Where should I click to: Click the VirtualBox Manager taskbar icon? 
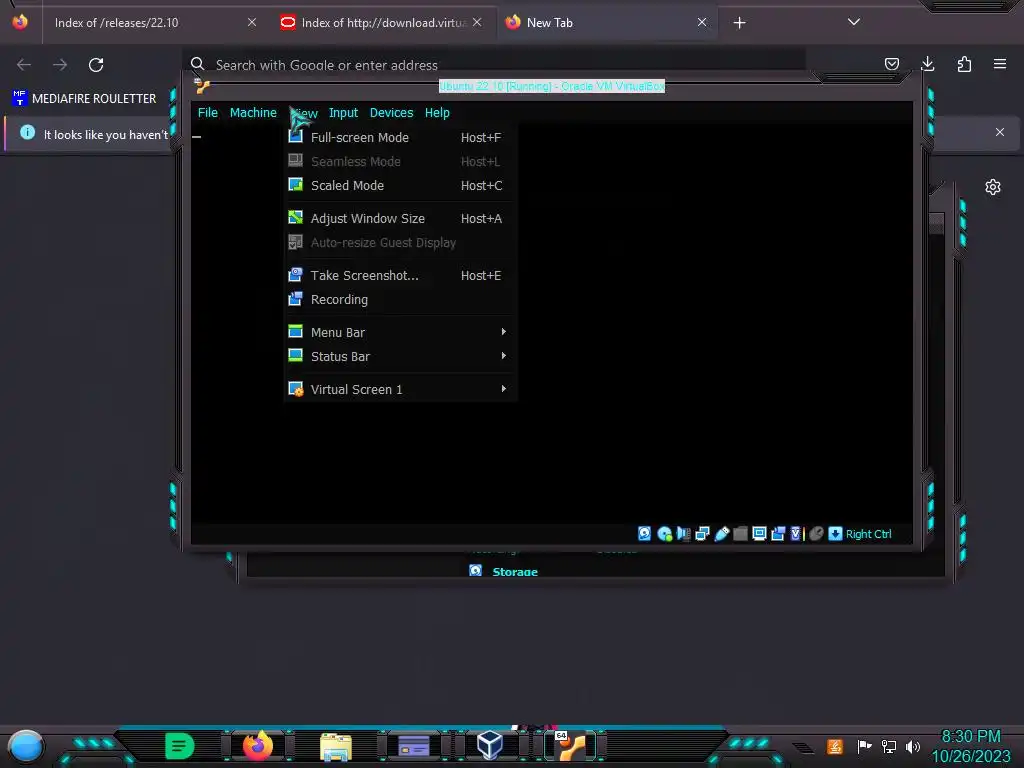(x=489, y=745)
